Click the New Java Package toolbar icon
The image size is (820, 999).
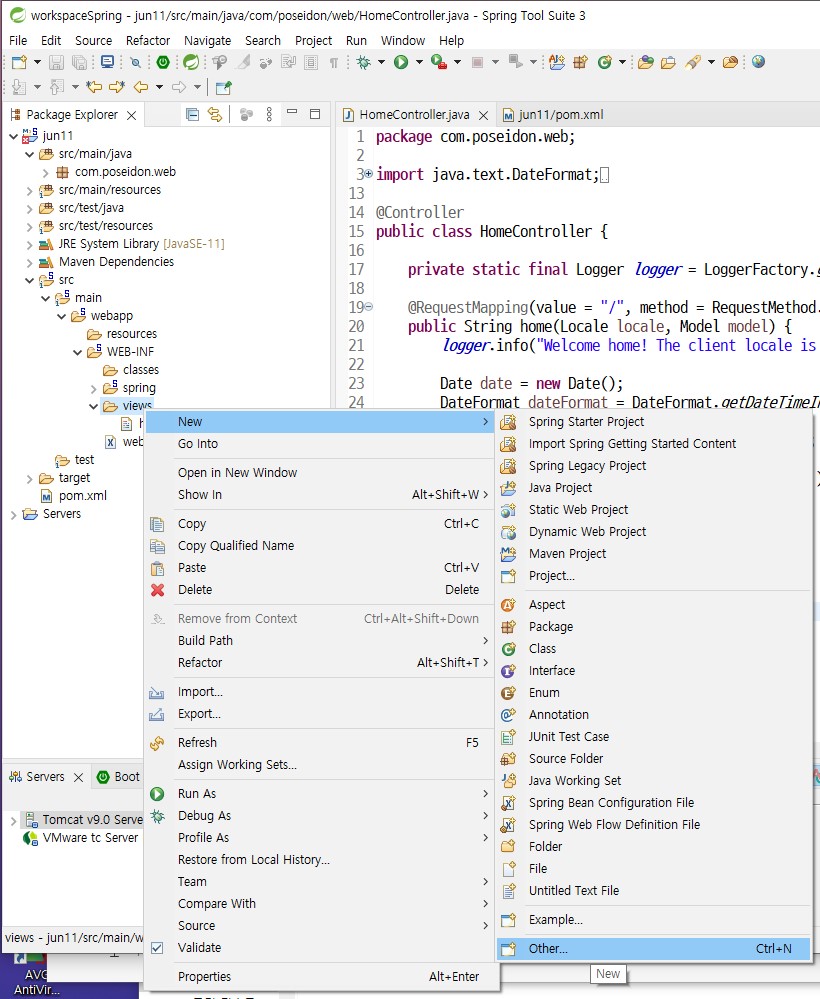(580, 62)
